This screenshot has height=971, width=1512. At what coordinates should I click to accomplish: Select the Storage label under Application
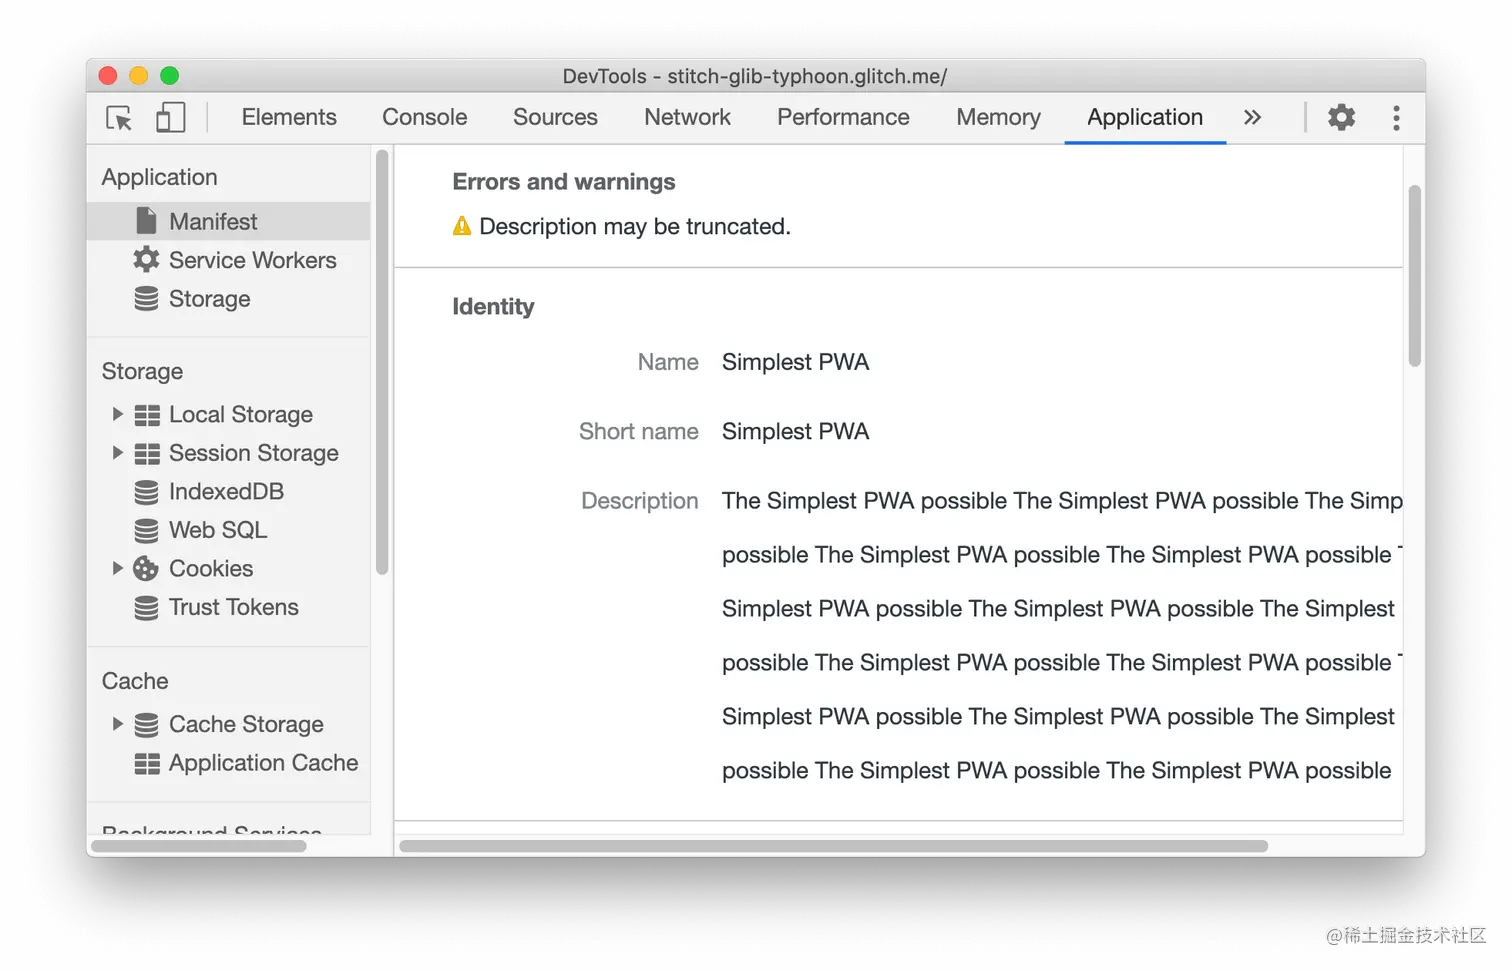click(209, 299)
